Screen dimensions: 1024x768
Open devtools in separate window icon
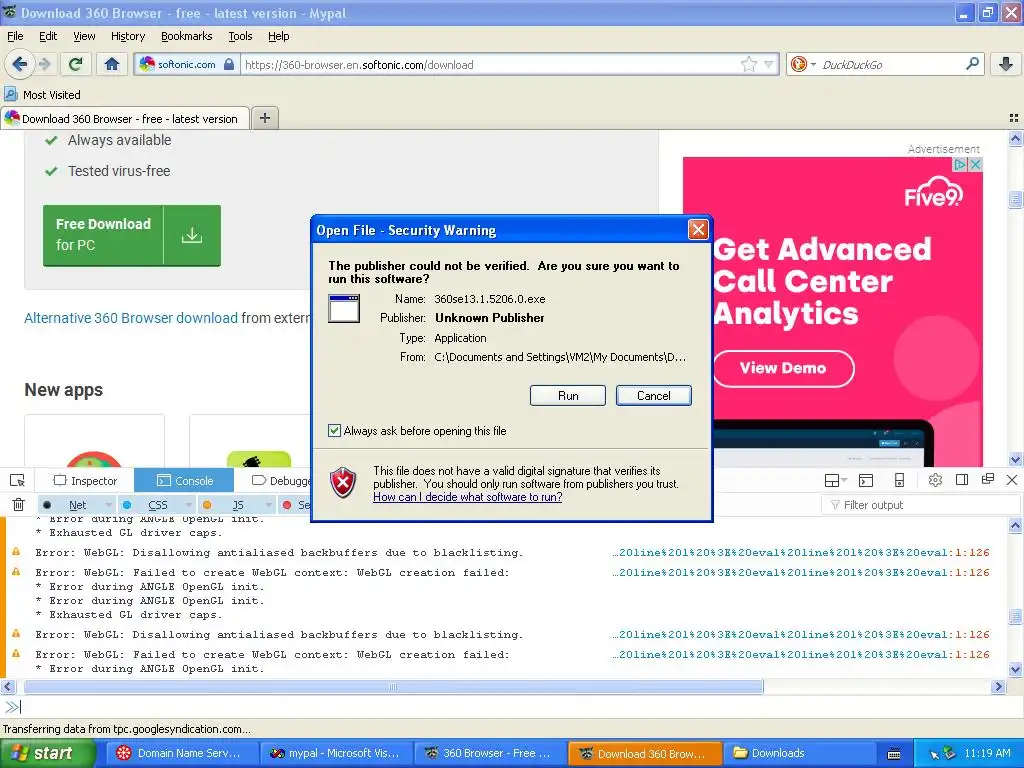coord(987,479)
